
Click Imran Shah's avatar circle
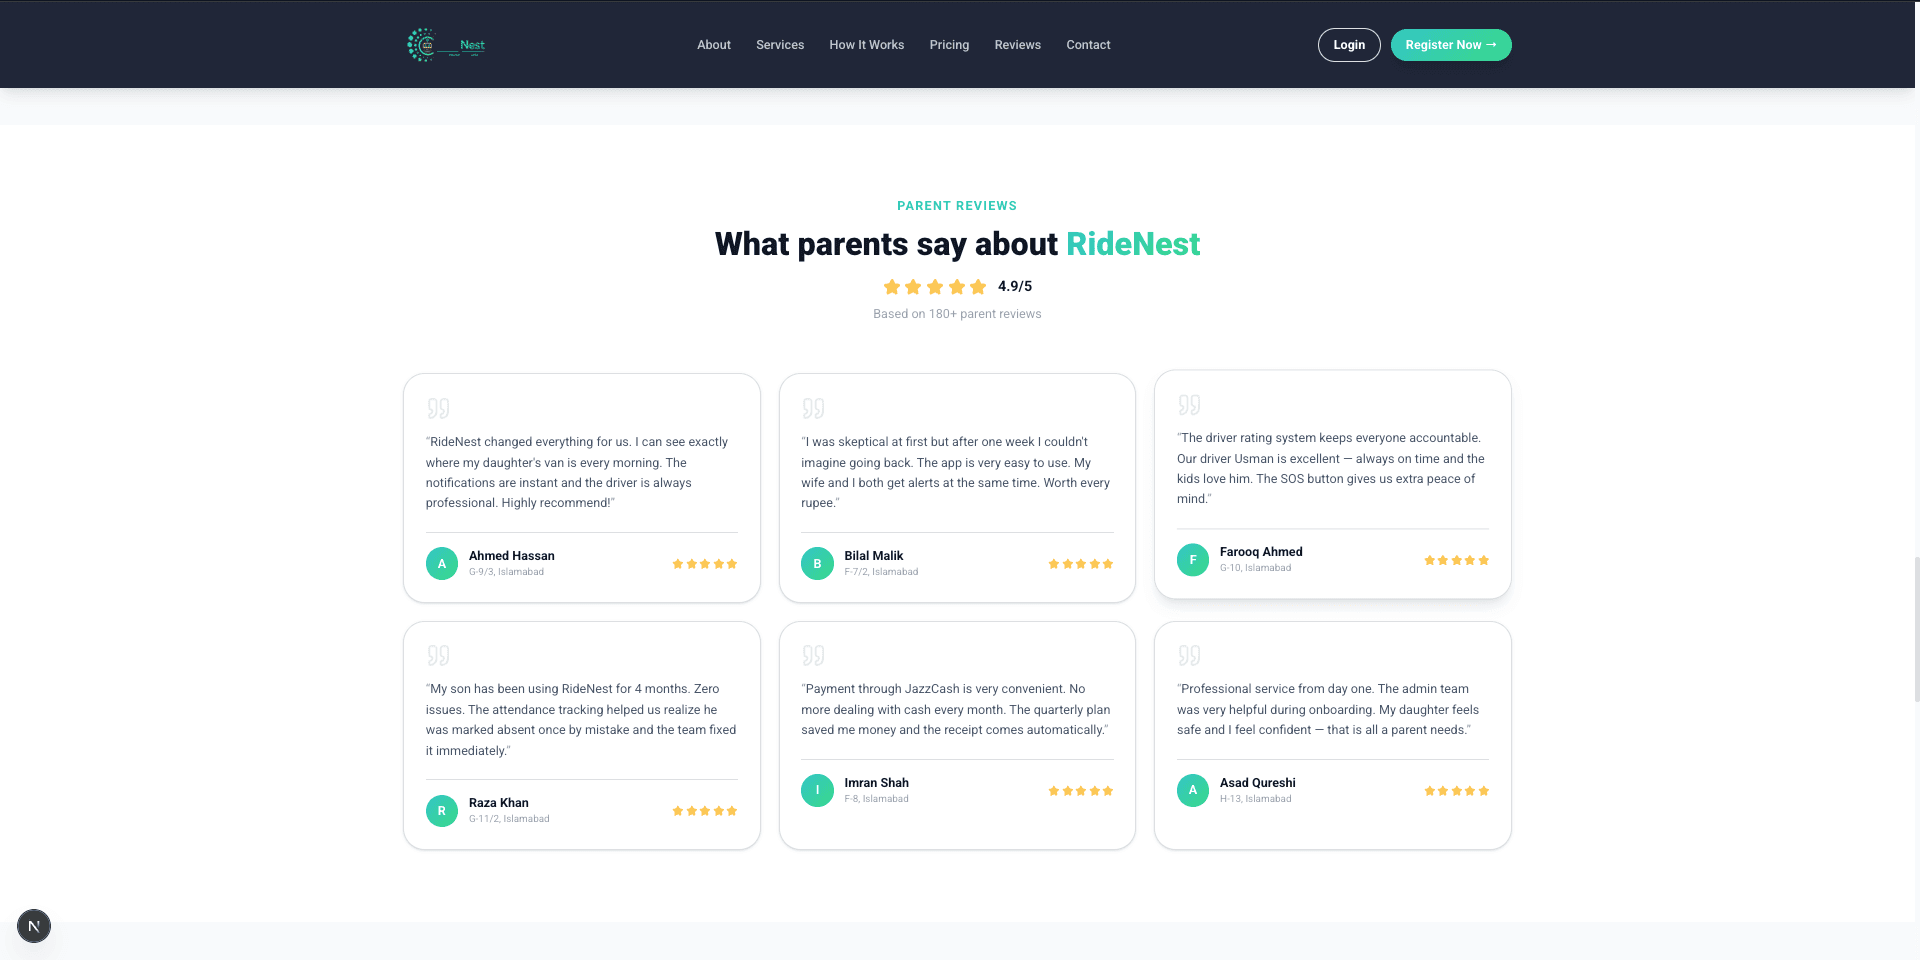817,791
